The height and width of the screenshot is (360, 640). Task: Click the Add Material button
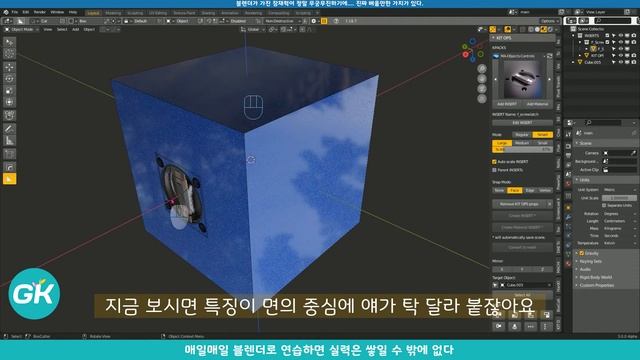(538, 104)
